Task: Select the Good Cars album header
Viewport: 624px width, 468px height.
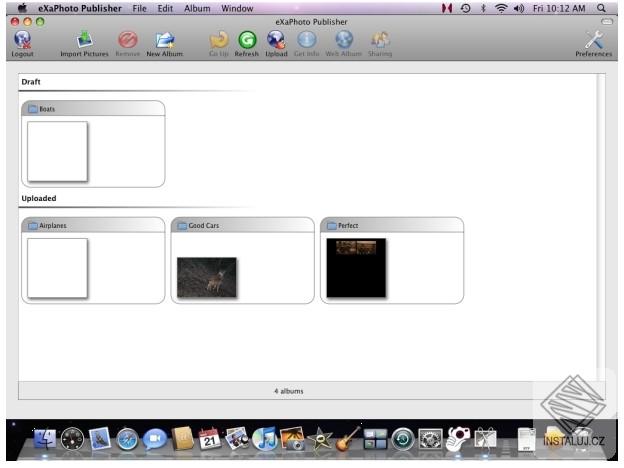Action: click(243, 225)
